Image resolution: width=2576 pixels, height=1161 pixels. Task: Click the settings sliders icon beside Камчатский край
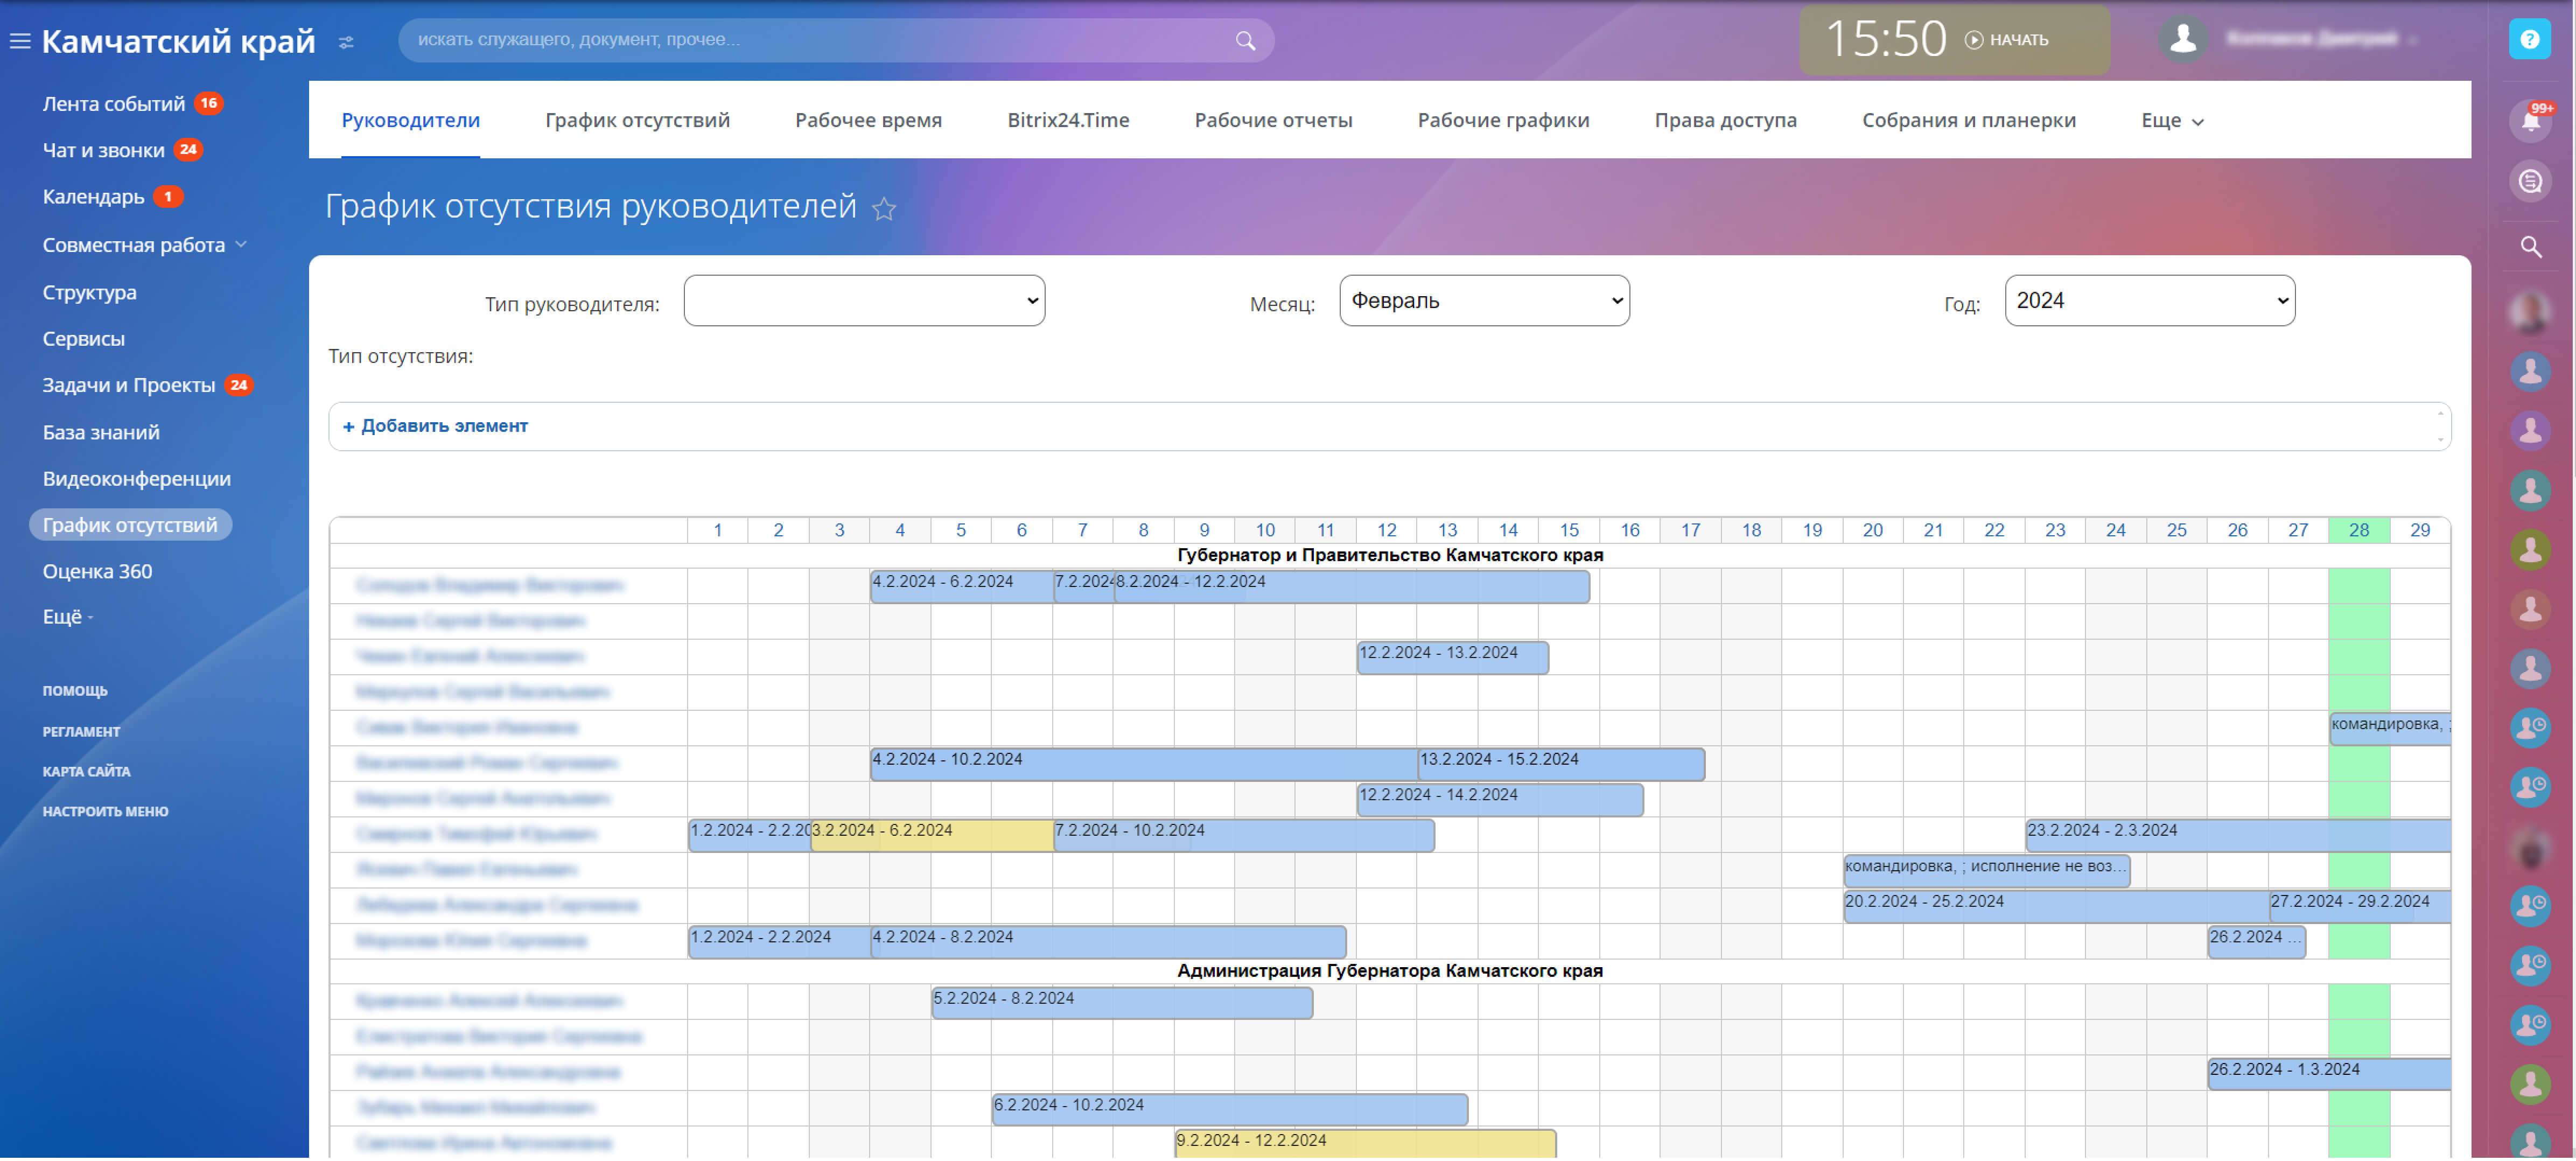(346, 42)
